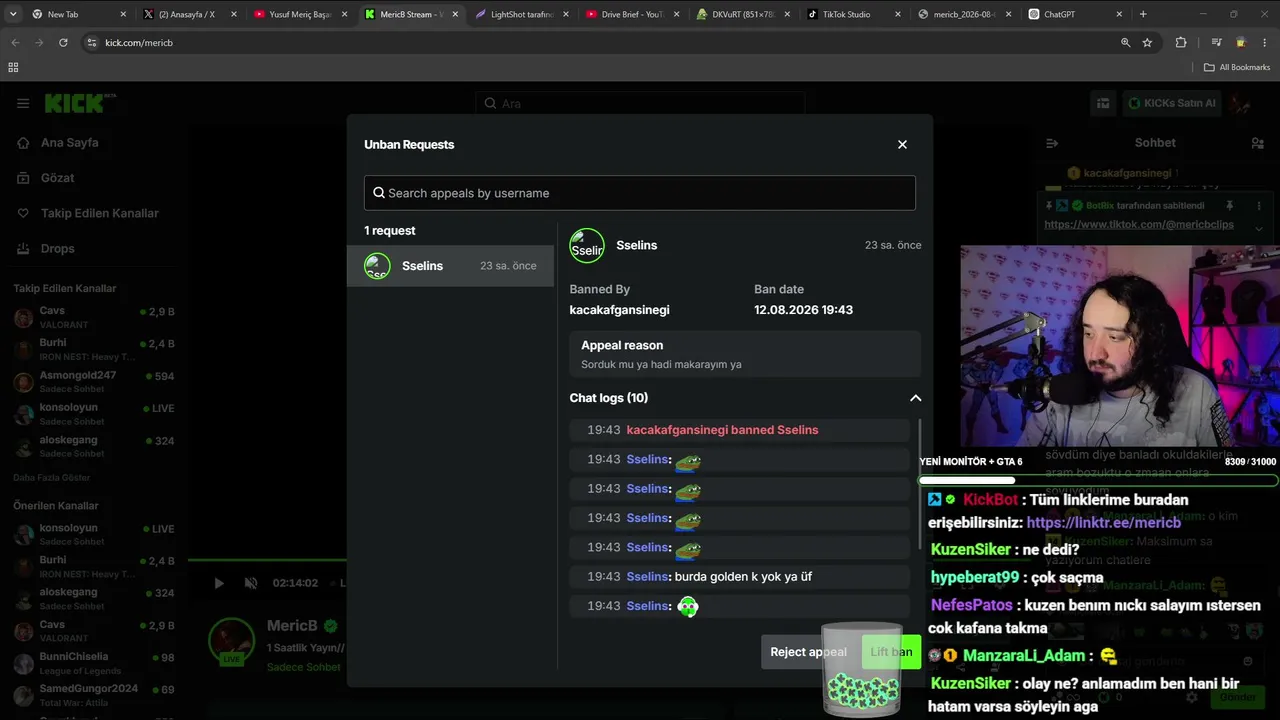The image size is (1280, 720).
Task: Open the tab search dropdown
Action: click(x=13, y=14)
